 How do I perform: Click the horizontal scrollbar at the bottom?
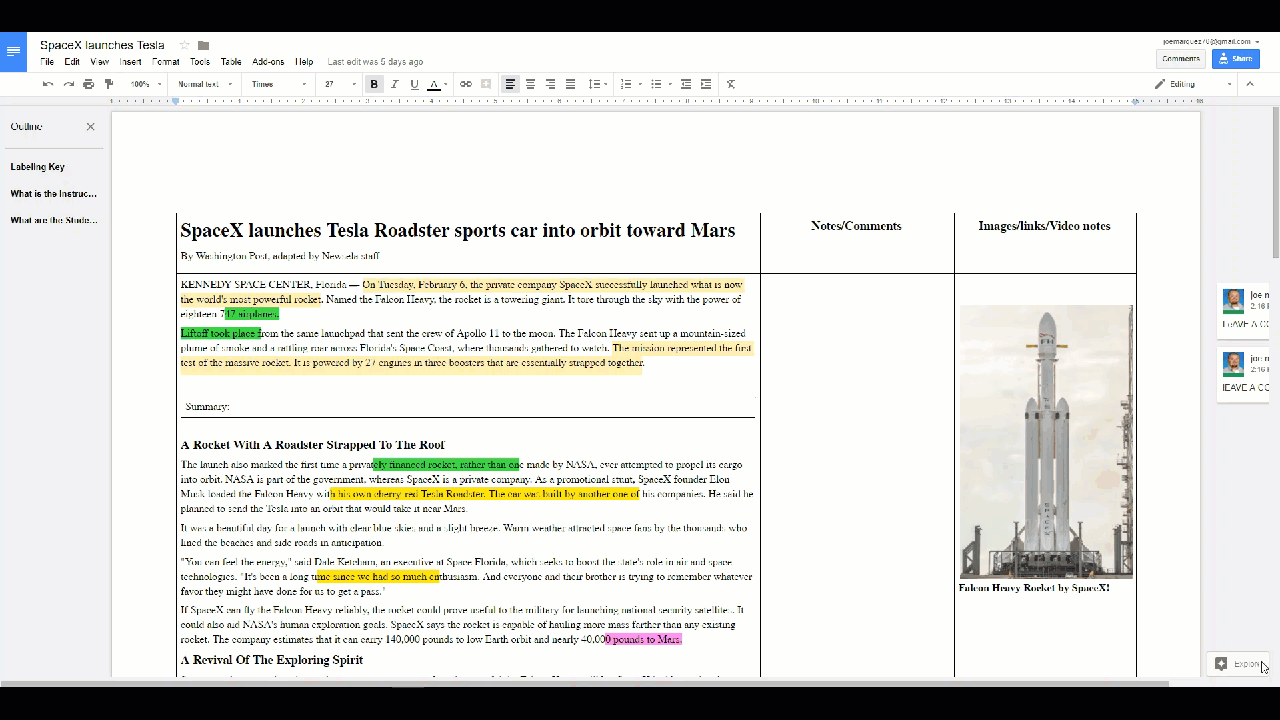pos(584,684)
